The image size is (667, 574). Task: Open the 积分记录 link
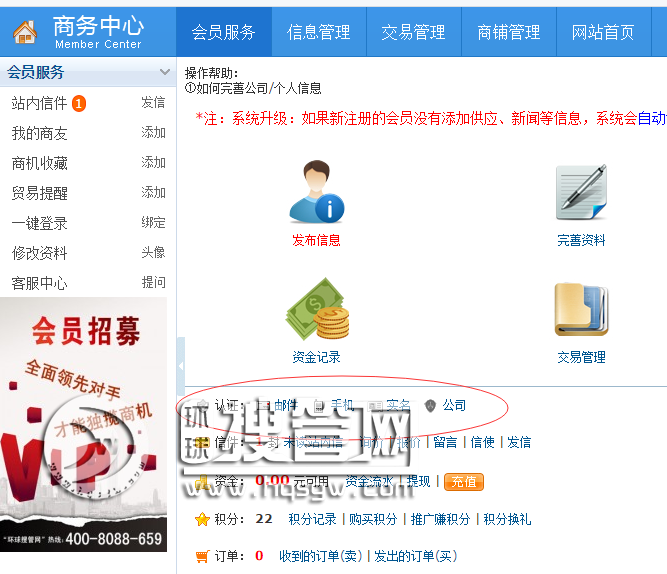click(313, 519)
